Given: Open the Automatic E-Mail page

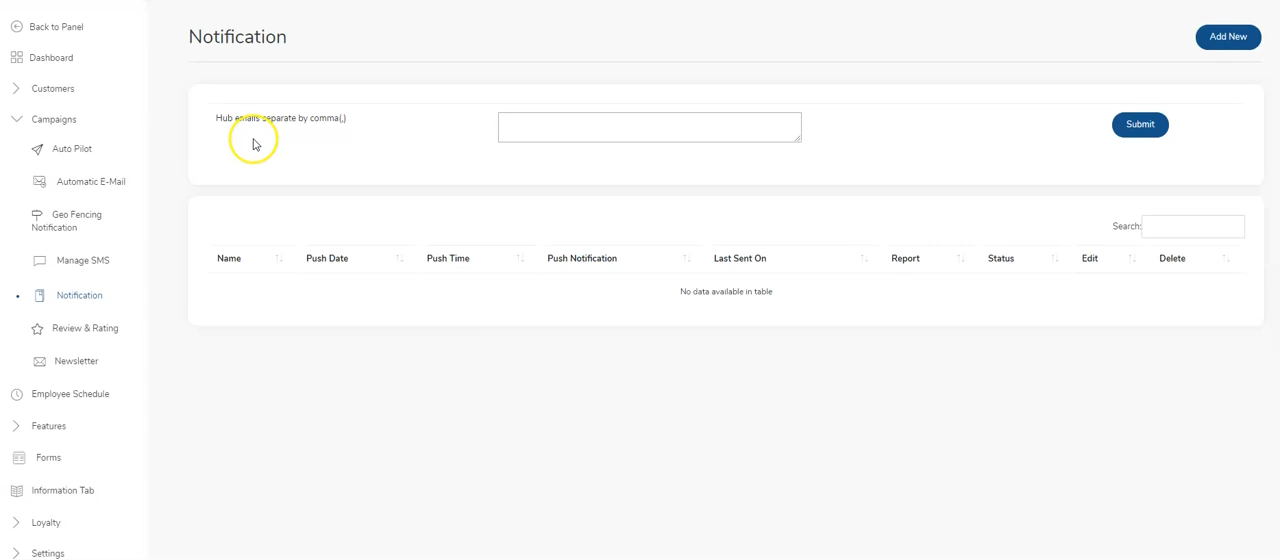Looking at the screenshot, I should point(91,182).
